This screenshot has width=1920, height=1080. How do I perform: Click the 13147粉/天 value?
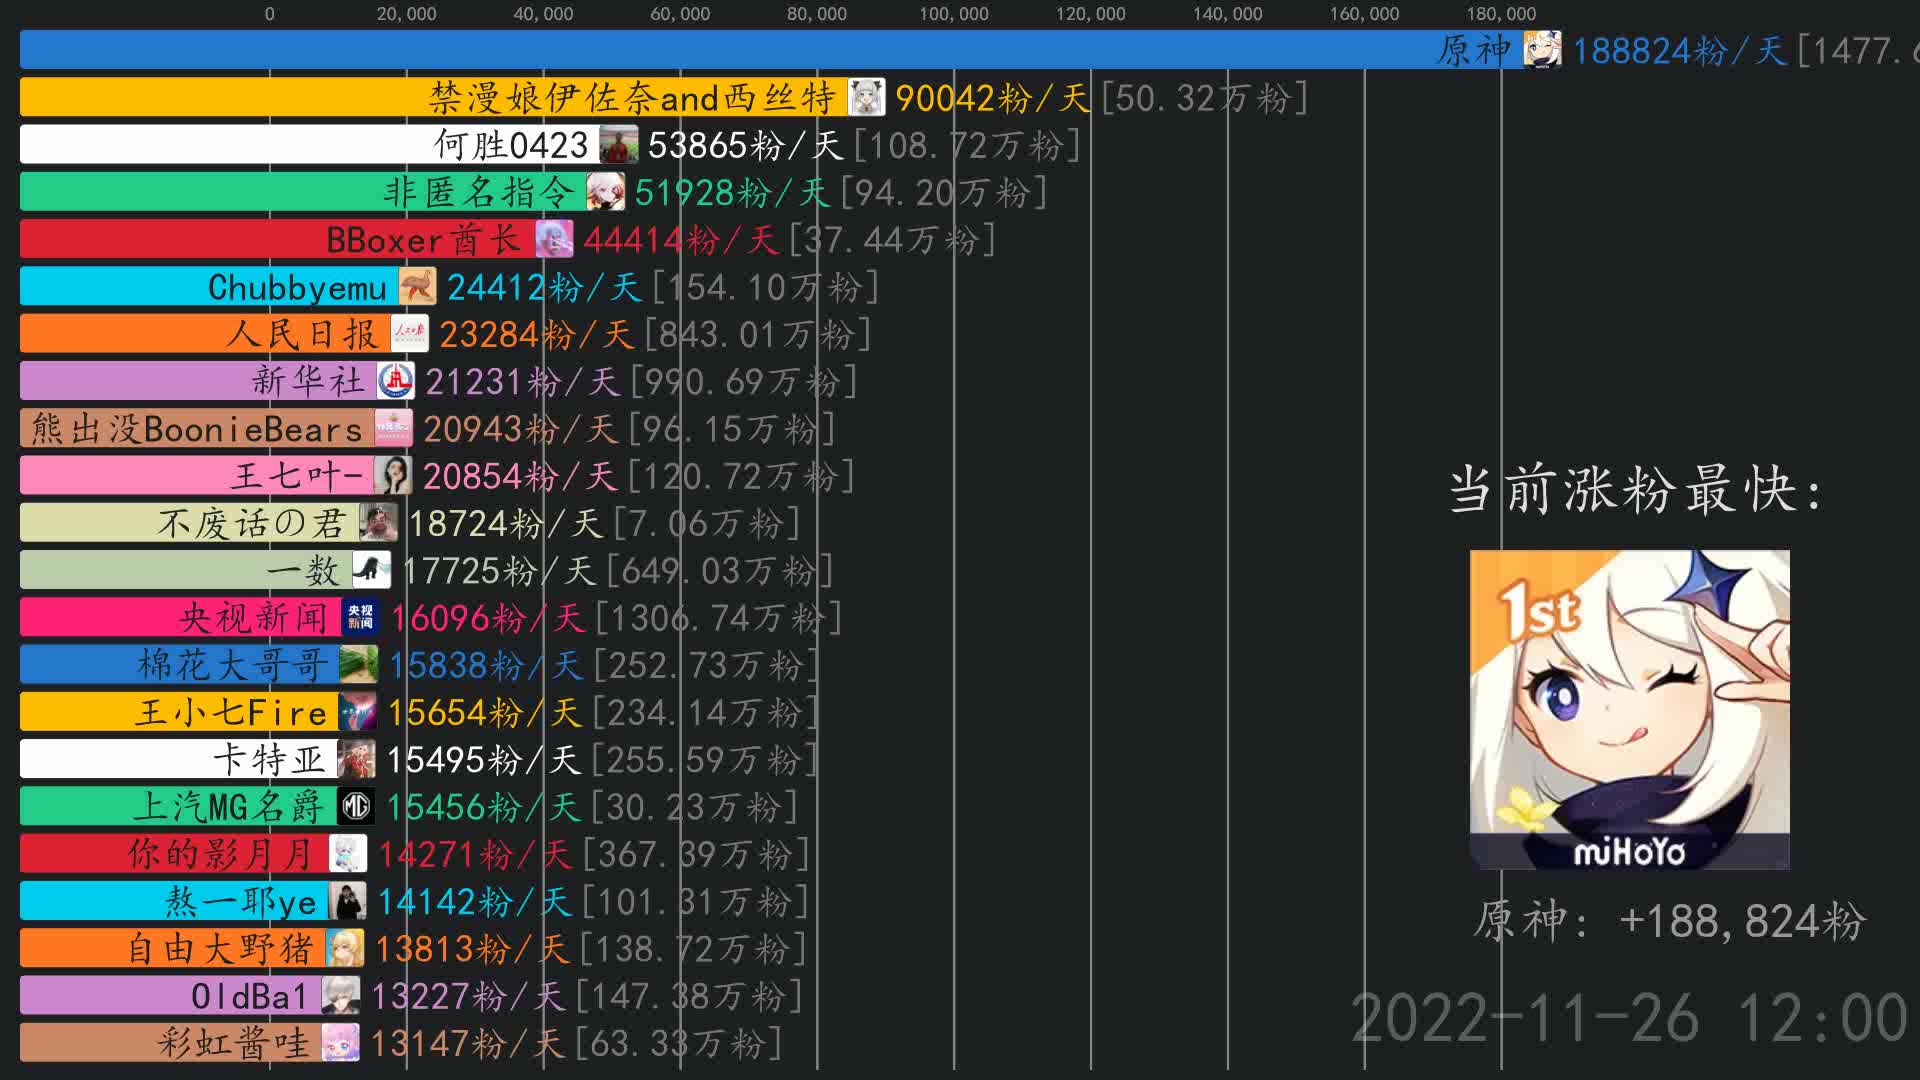coord(468,1044)
